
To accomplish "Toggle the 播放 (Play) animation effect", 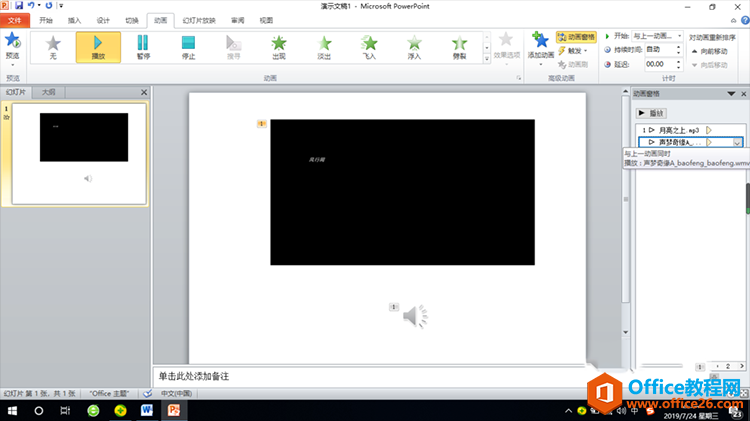I will coord(98,47).
